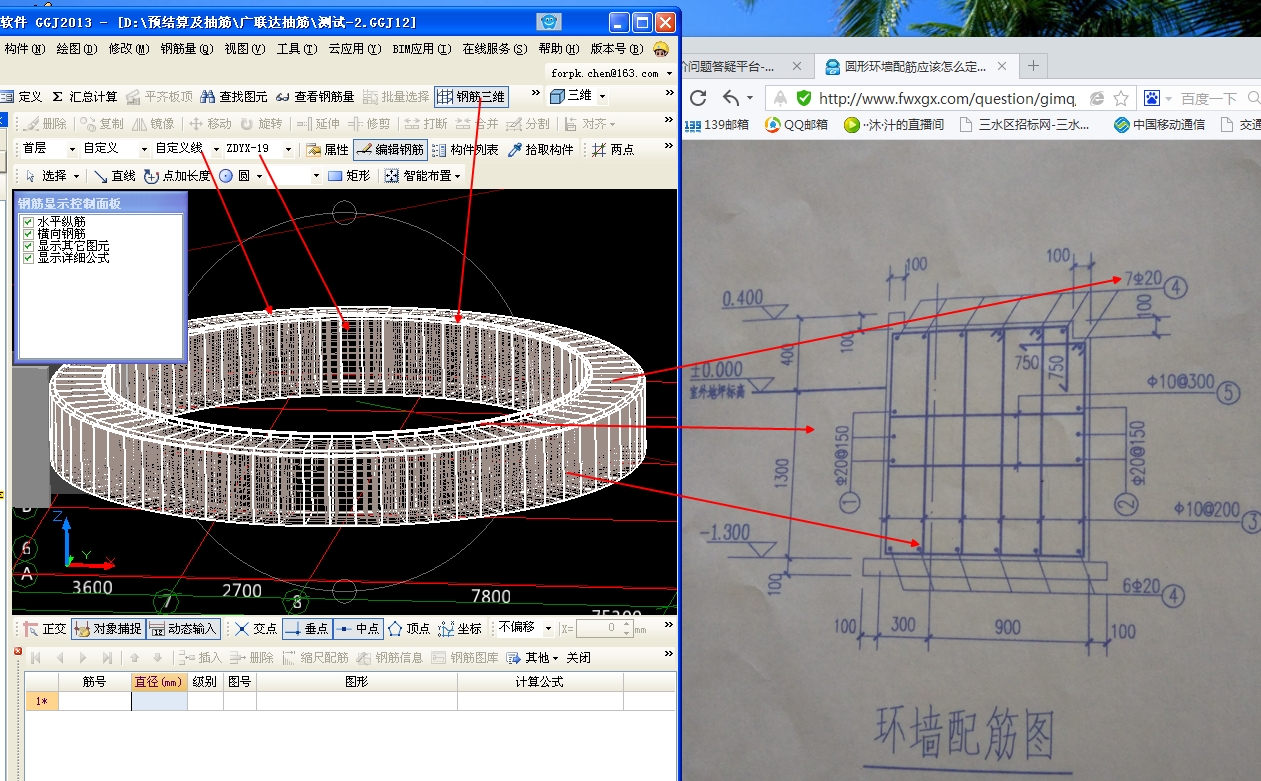Toggle 中点 midpoint snap
Image resolution: width=1261 pixels, height=781 pixels.
pyautogui.click(x=358, y=628)
